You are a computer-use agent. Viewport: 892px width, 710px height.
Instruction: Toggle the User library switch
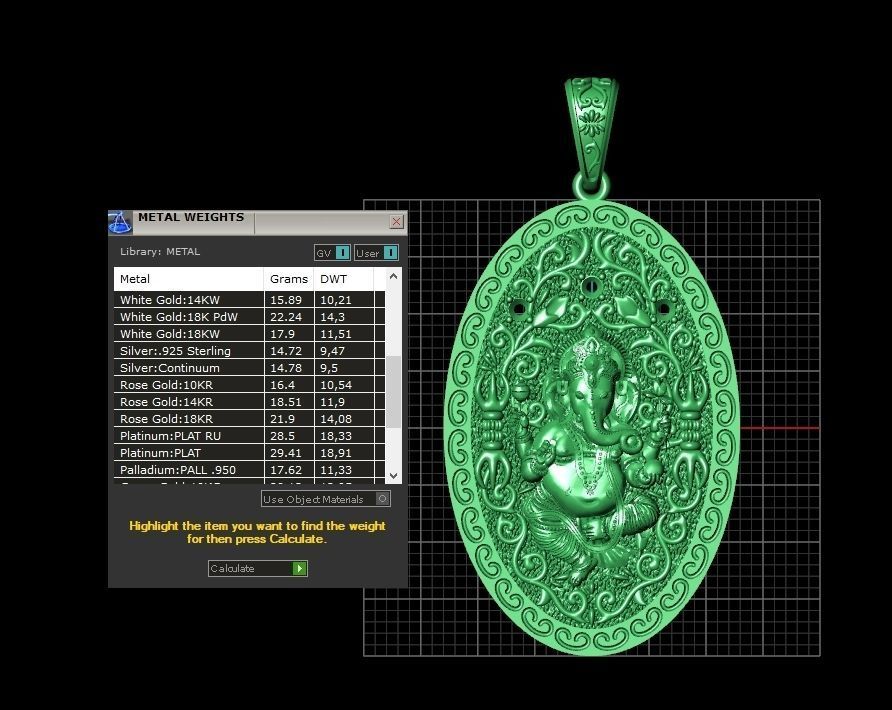377,253
